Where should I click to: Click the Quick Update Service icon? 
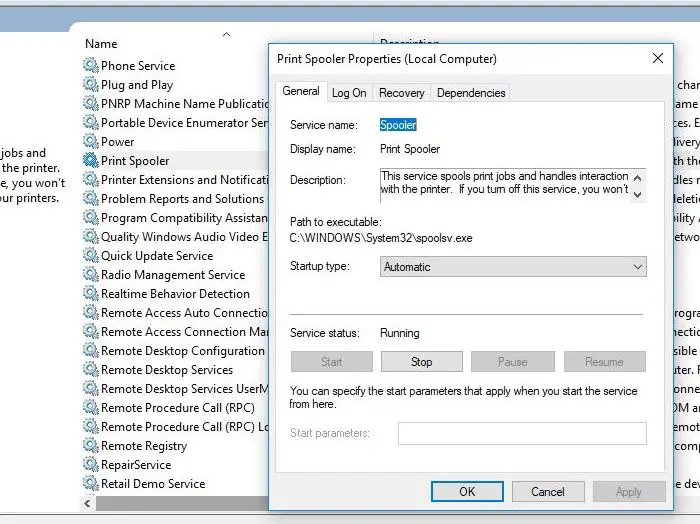[x=91, y=256]
